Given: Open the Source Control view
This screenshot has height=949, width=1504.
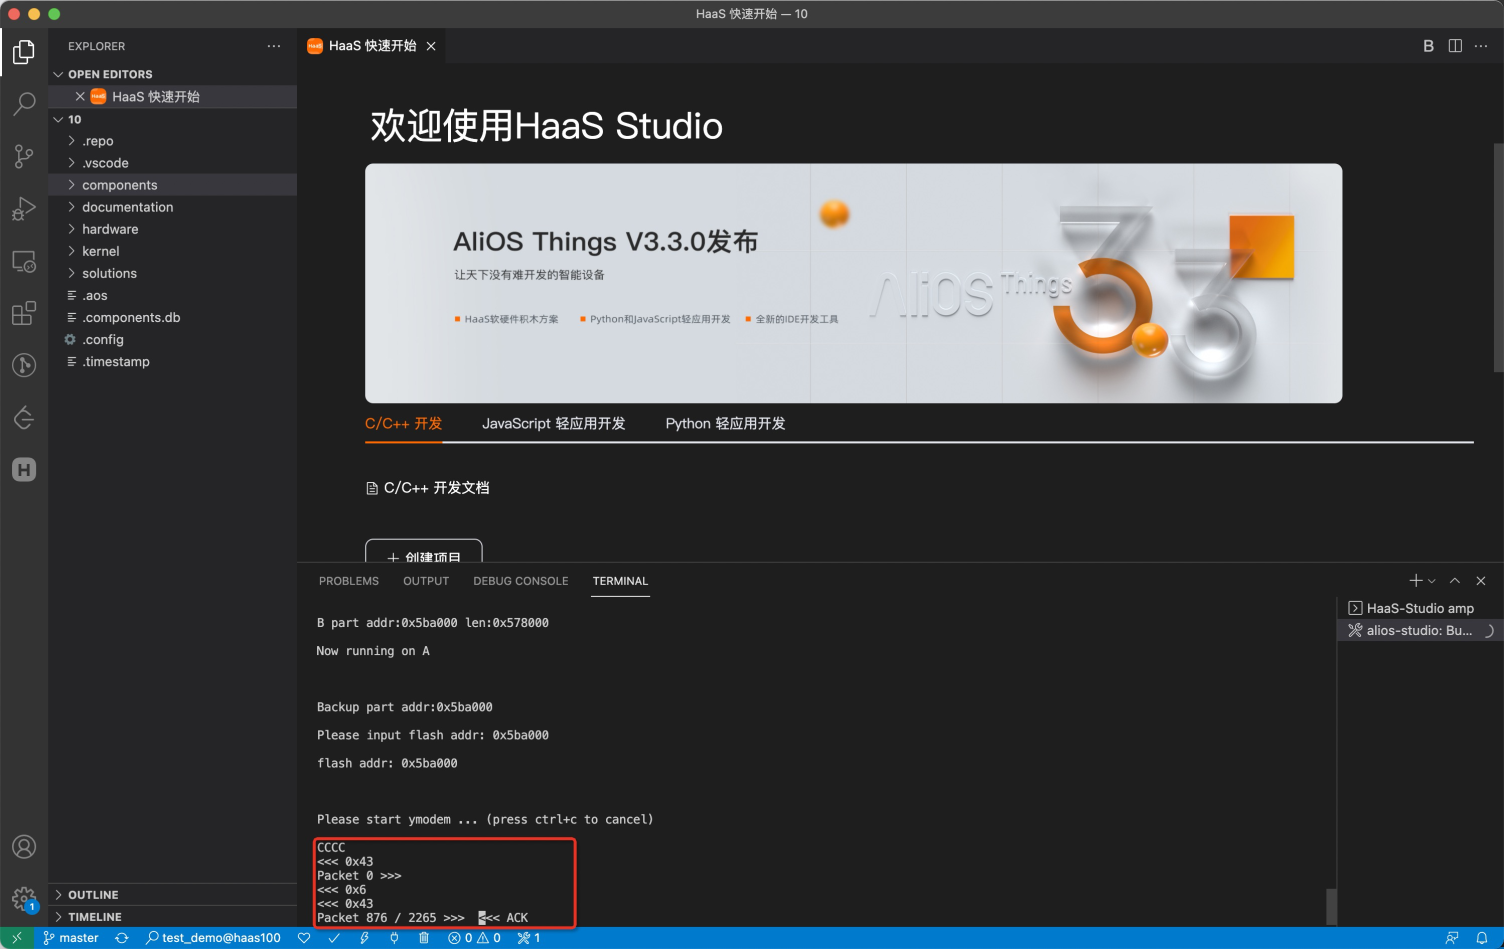Looking at the screenshot, I should coord(24,156).
